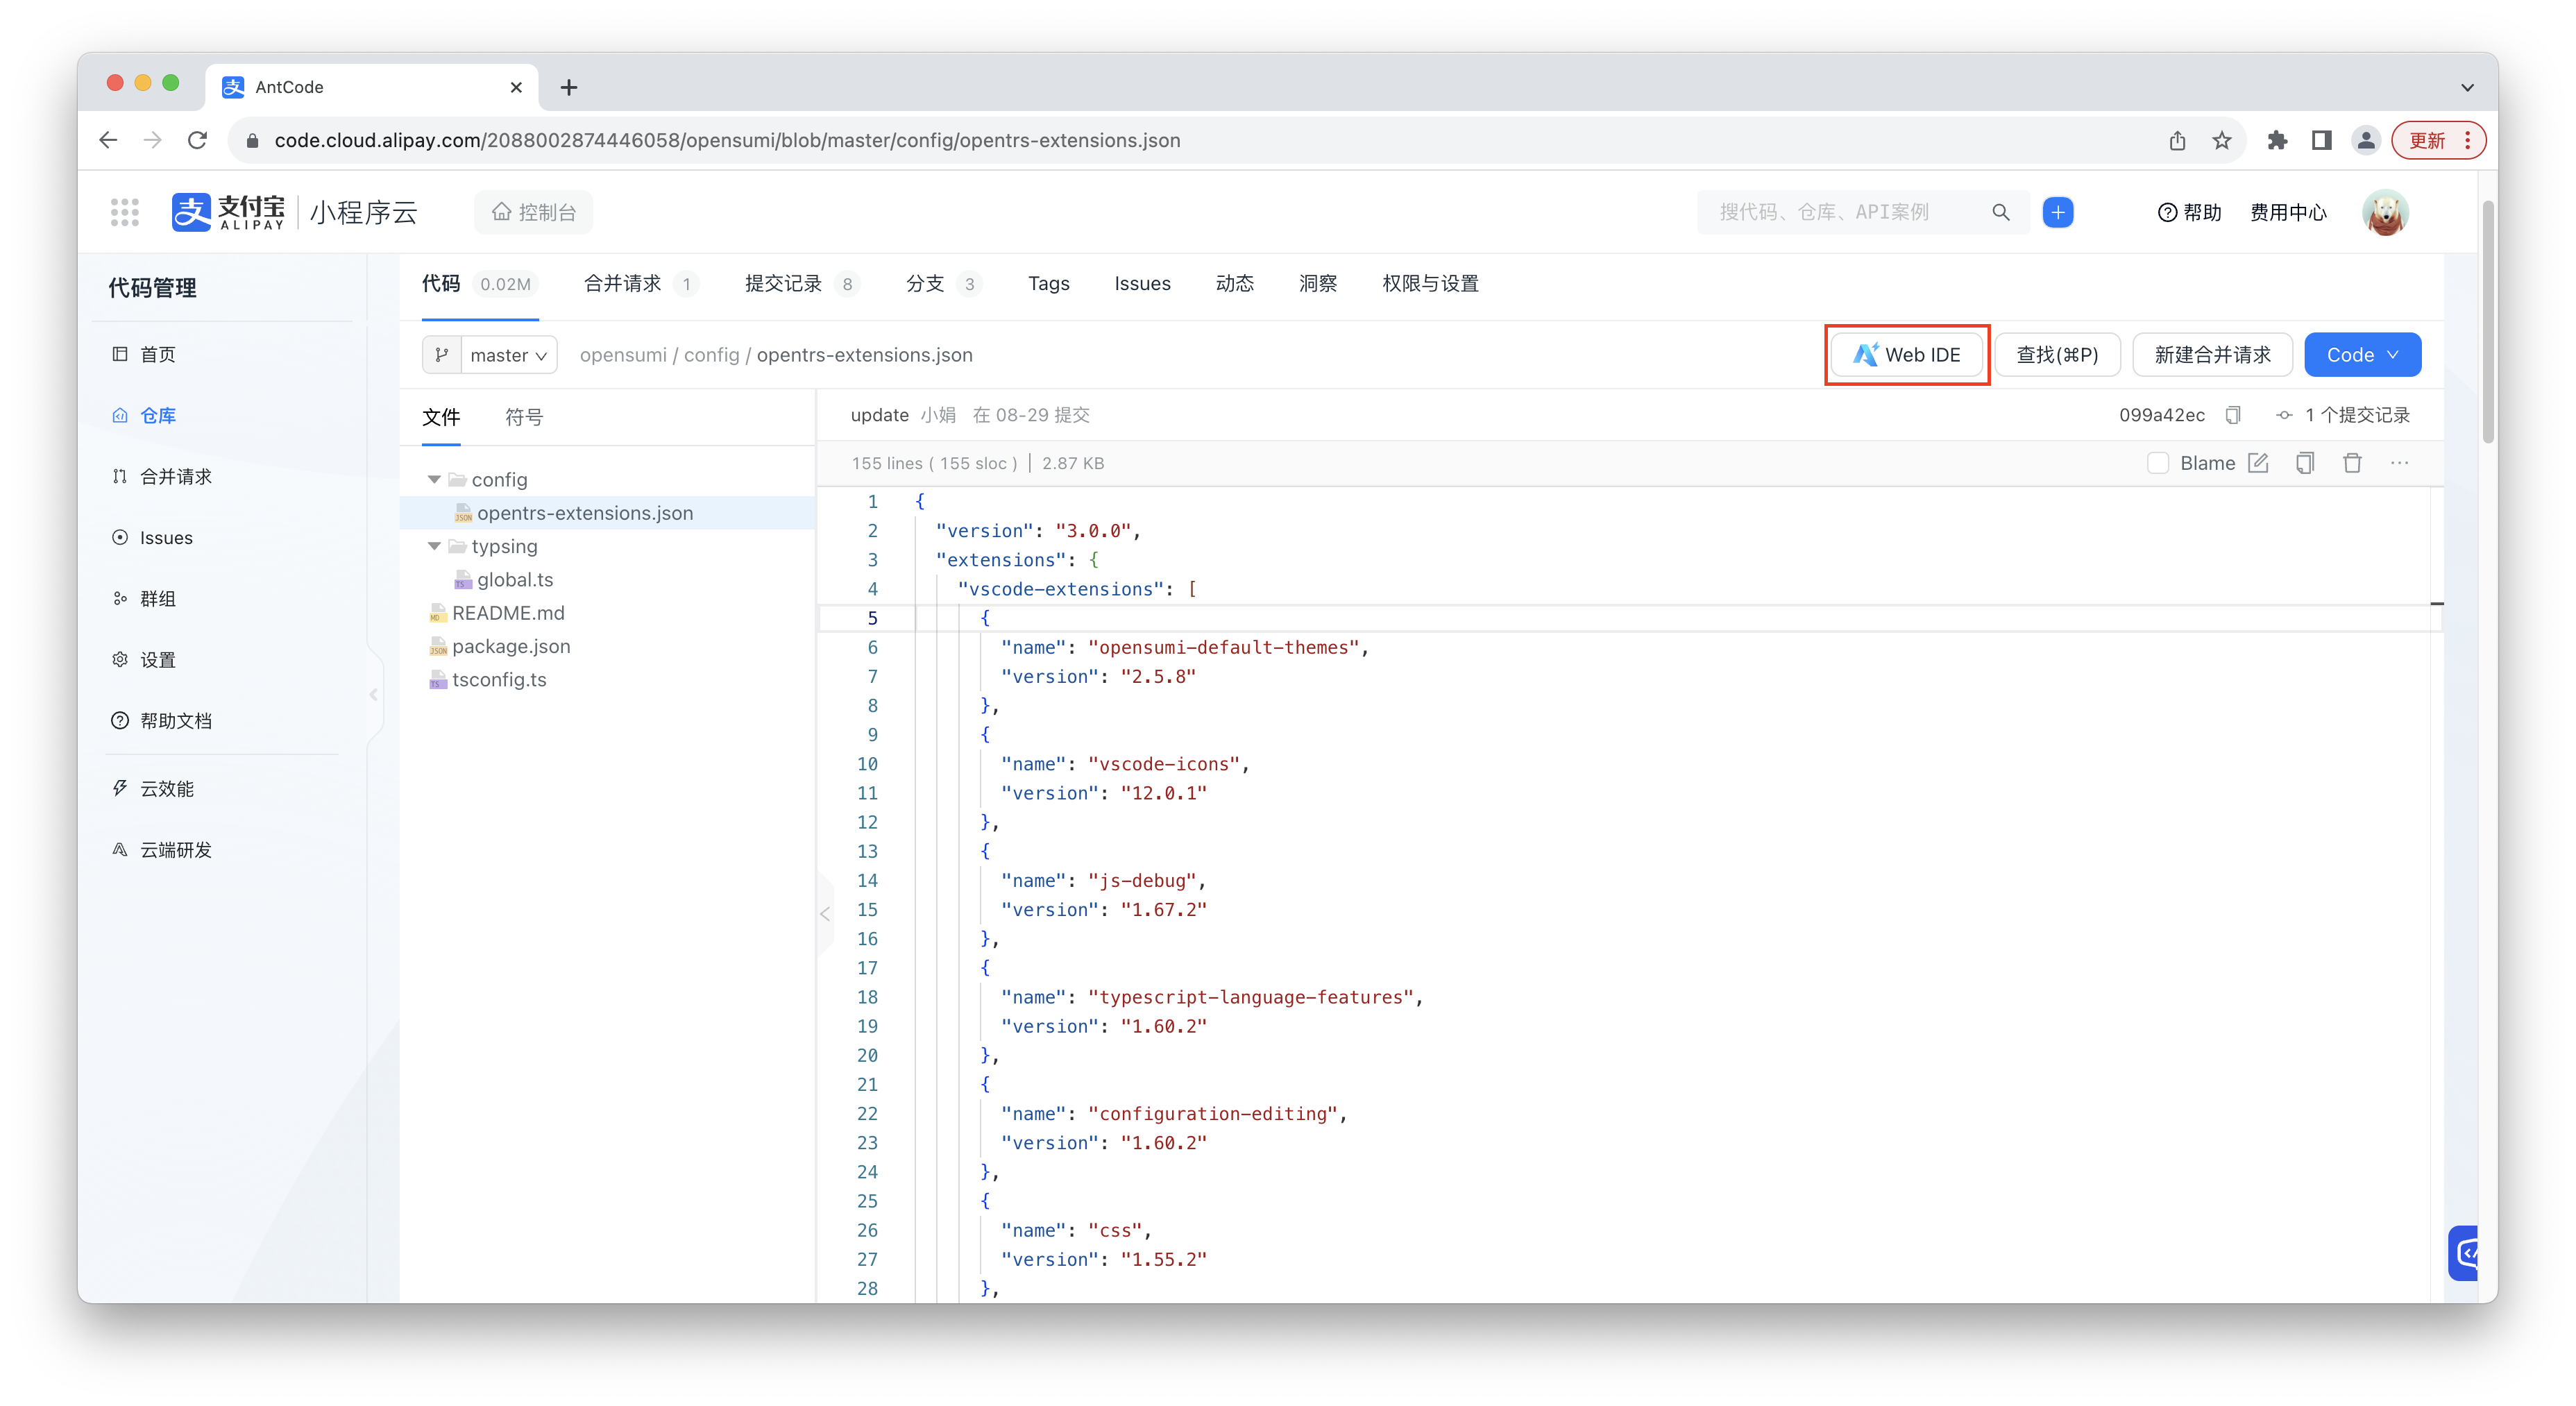The height and width of the screenshot is (1406, 2576).
Task: Copy file contents using the copy icon
Action: [2305, 462]
